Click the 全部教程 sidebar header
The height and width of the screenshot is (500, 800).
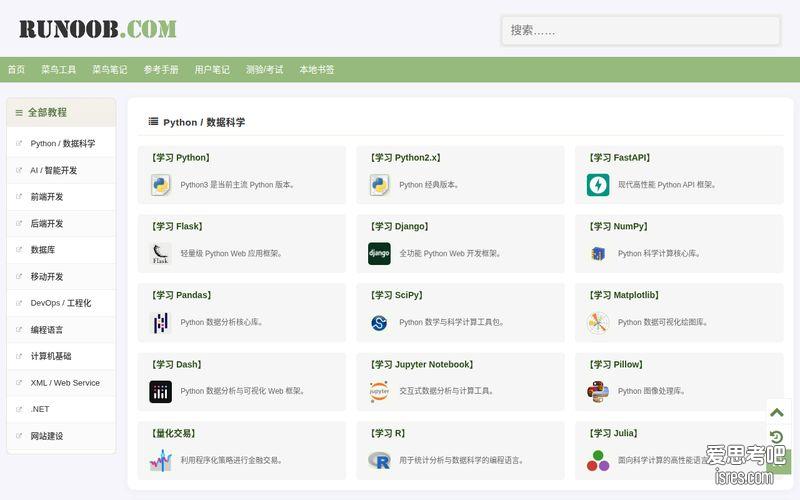pyautogui.click(x=61, y=112)
